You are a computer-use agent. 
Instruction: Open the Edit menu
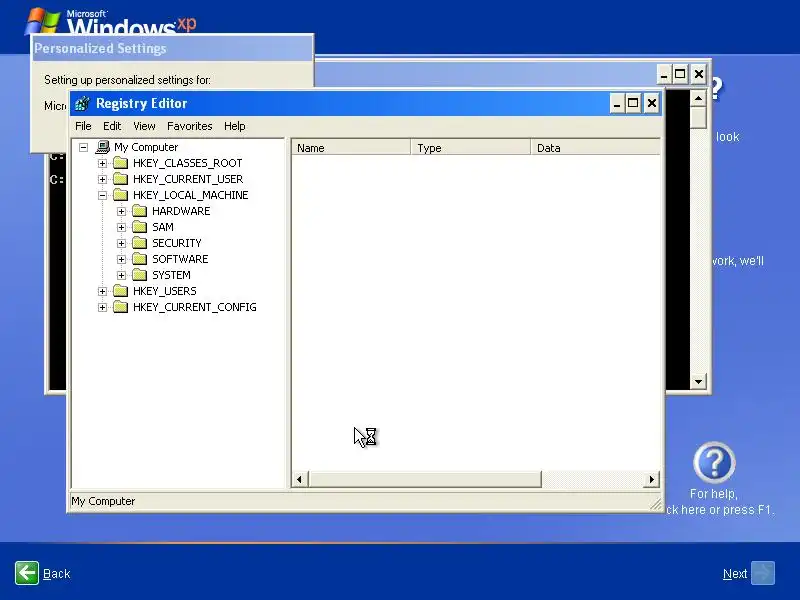pyautogui.click(x=112, y=126)
